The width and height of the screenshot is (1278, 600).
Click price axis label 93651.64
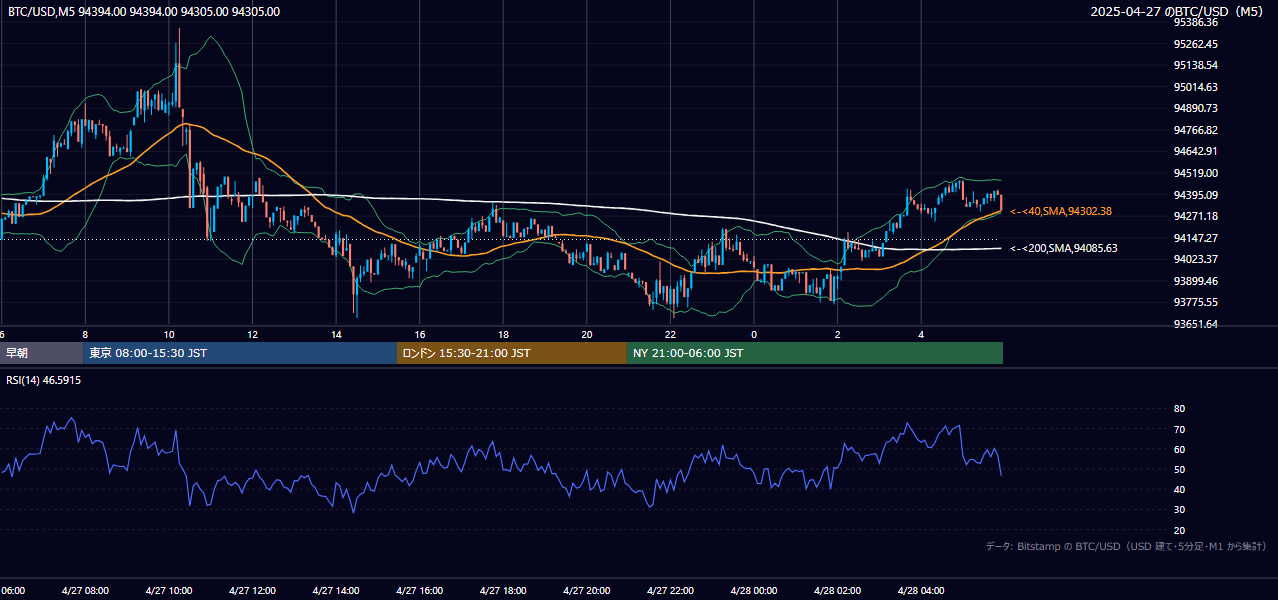coord(1195,323)
